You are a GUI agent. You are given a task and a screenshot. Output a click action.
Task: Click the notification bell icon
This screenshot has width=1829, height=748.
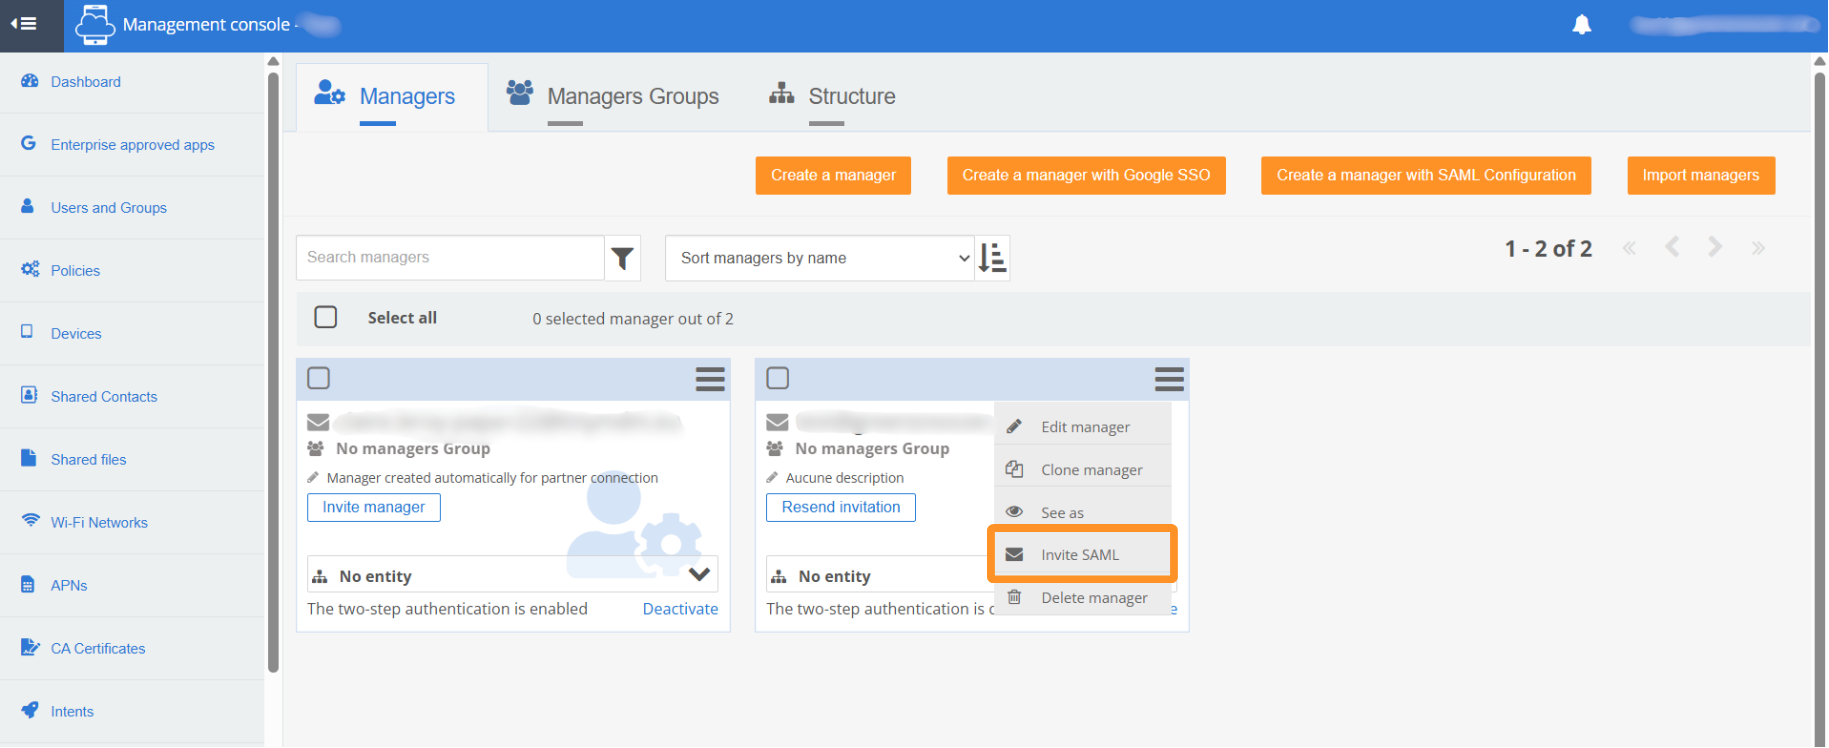[1581, 25]
